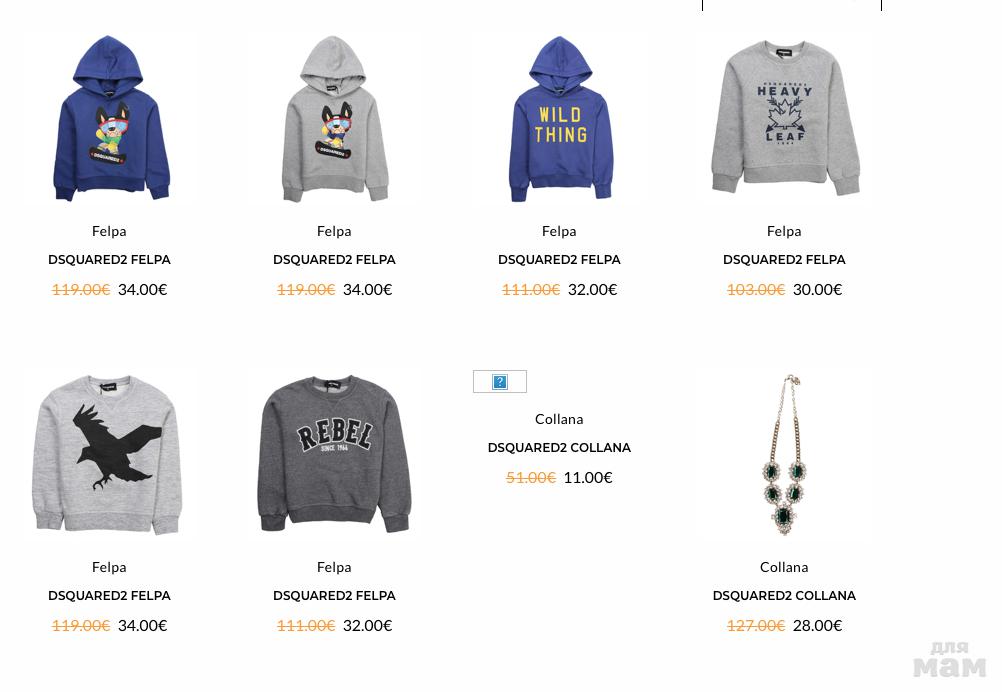Click the для мам watermark logo
The image size is (1002, 692).
click(950, 659)
